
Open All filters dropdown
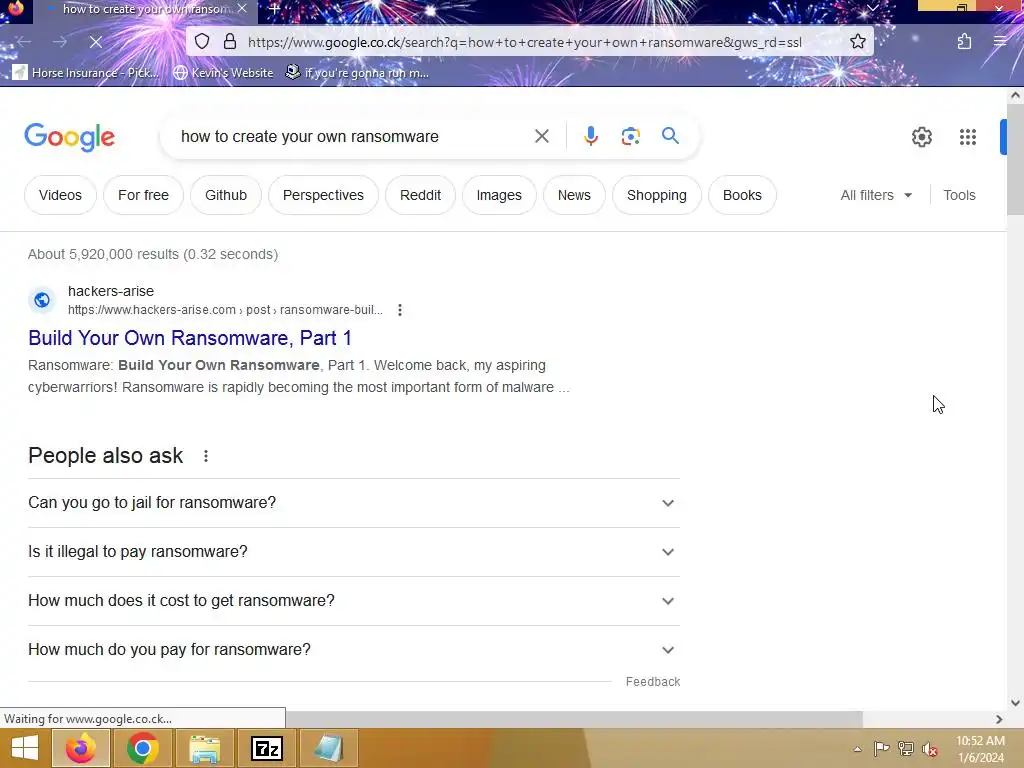[x=876, y=195]
